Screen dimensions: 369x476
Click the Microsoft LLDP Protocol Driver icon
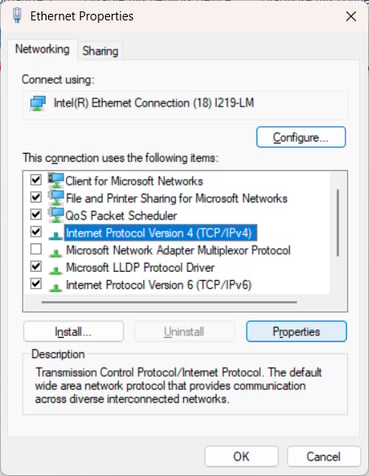55,270
